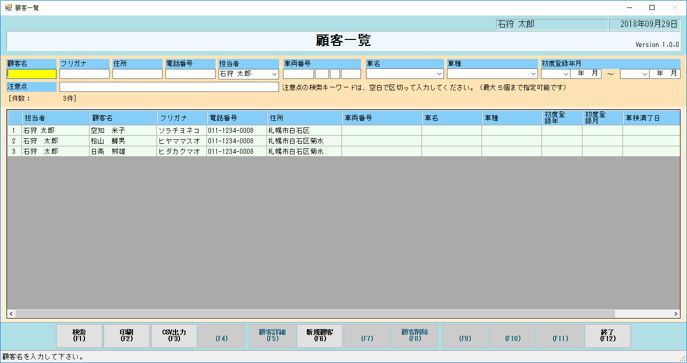687x363 pixels.
Task: Click into the 住所 search field
Action: pos(137,74)
